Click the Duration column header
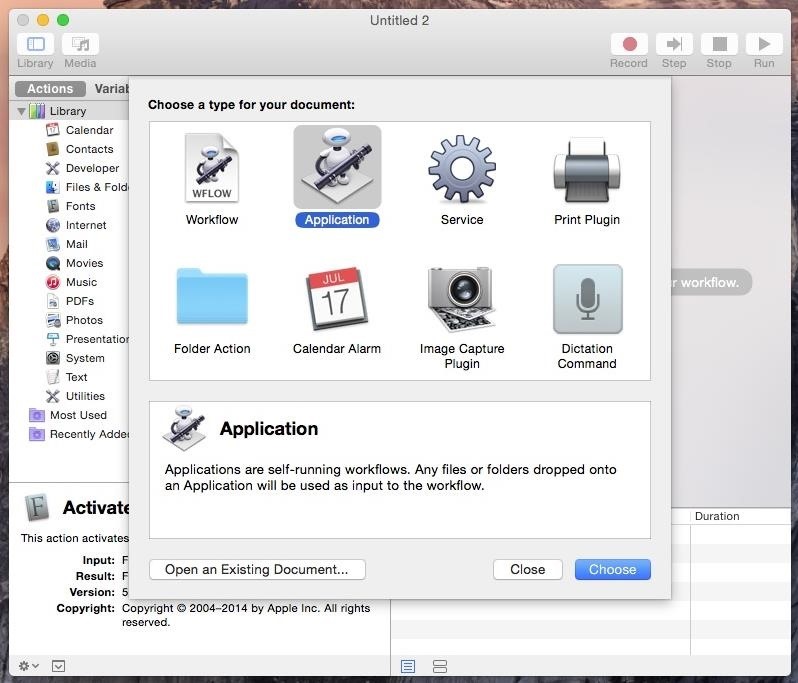Image resolution: width=798 pixels, height=683 pixels. pos(717,516)
